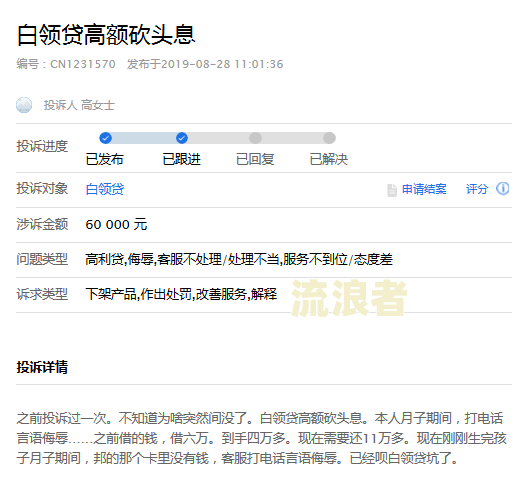Click the 已发布 step label
The width and height of the screenshot is (530, 478).
pos(105,159)
